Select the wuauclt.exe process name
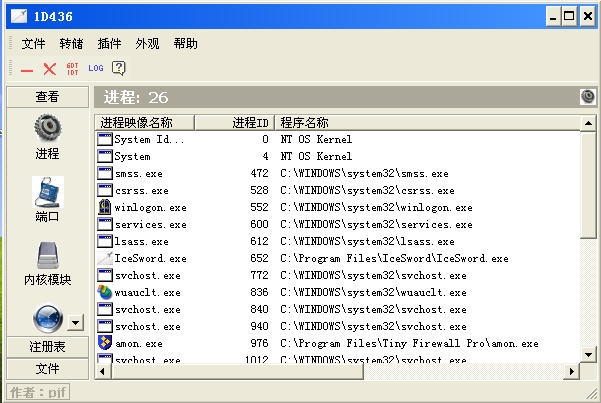The width and height of the screenshot is (601, 403). coord(148,293)
